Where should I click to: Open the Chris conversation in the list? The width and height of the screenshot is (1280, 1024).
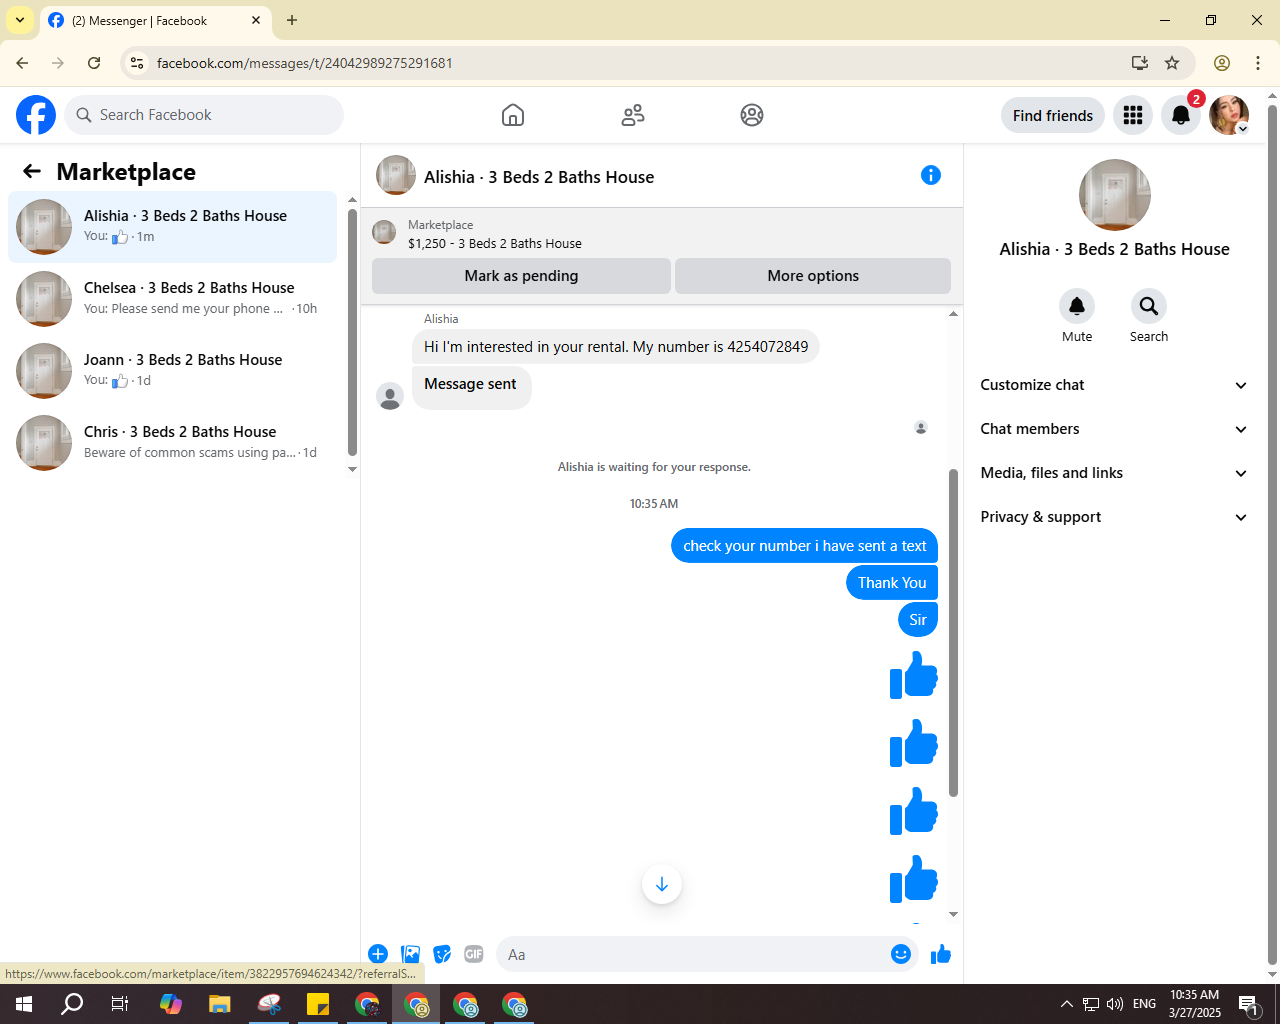[x=172, y=443]
